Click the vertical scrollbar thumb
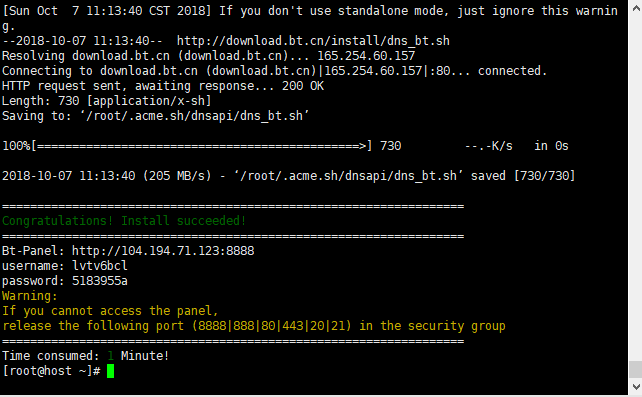Image resolution: width=642 pixels, height=397 pixels. [x=635, y=370]
